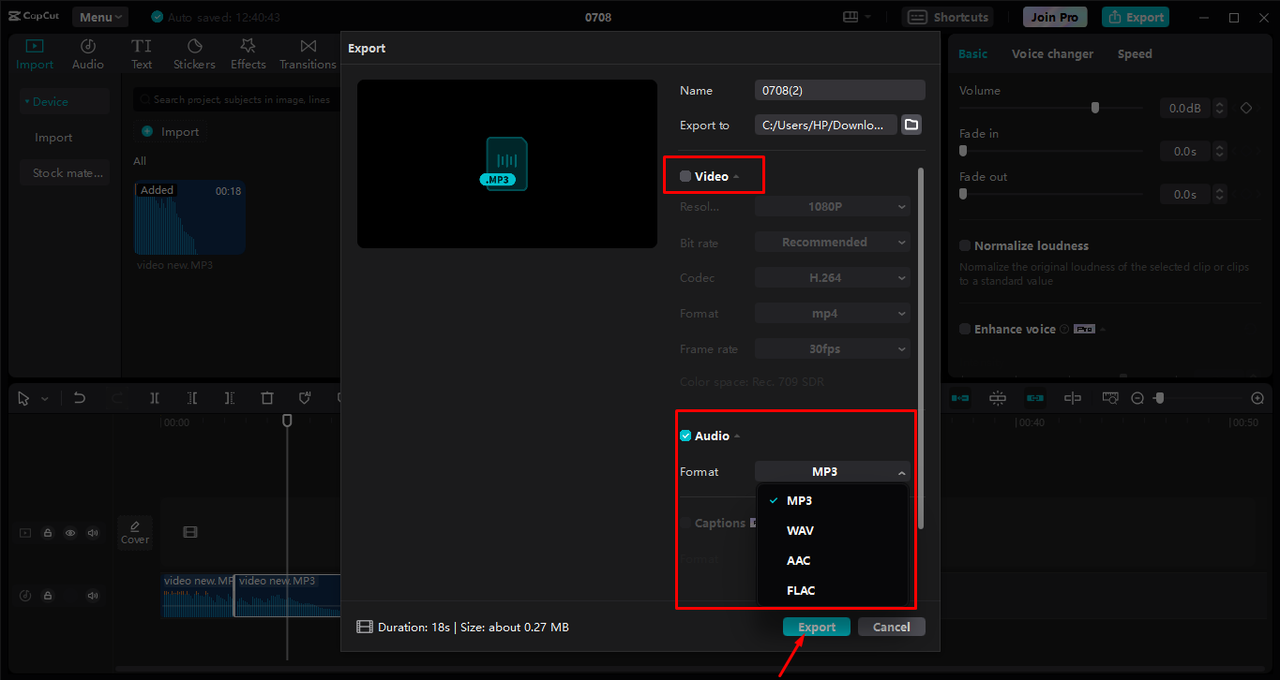Viewport: 1280px width, 680px height.
Task: Hide the main video track eye
Action: point(70,533)
